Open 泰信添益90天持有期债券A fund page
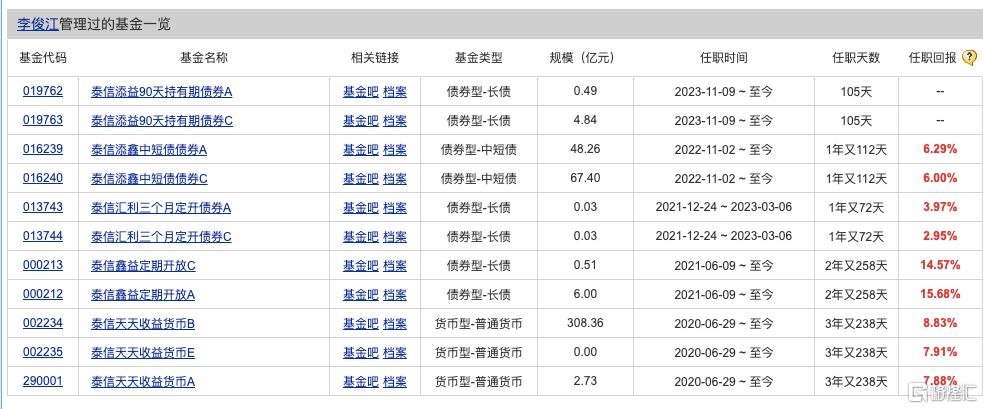 coord(162,92)
